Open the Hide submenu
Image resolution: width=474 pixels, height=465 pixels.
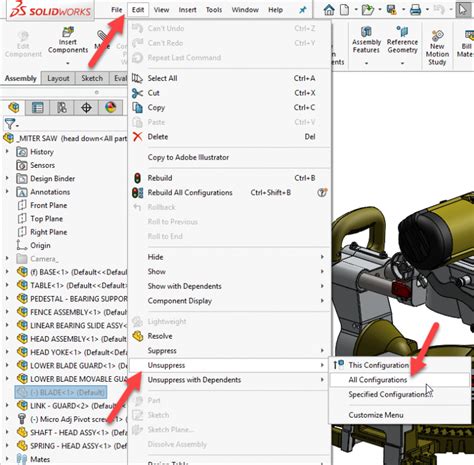(x=230, y=257)
